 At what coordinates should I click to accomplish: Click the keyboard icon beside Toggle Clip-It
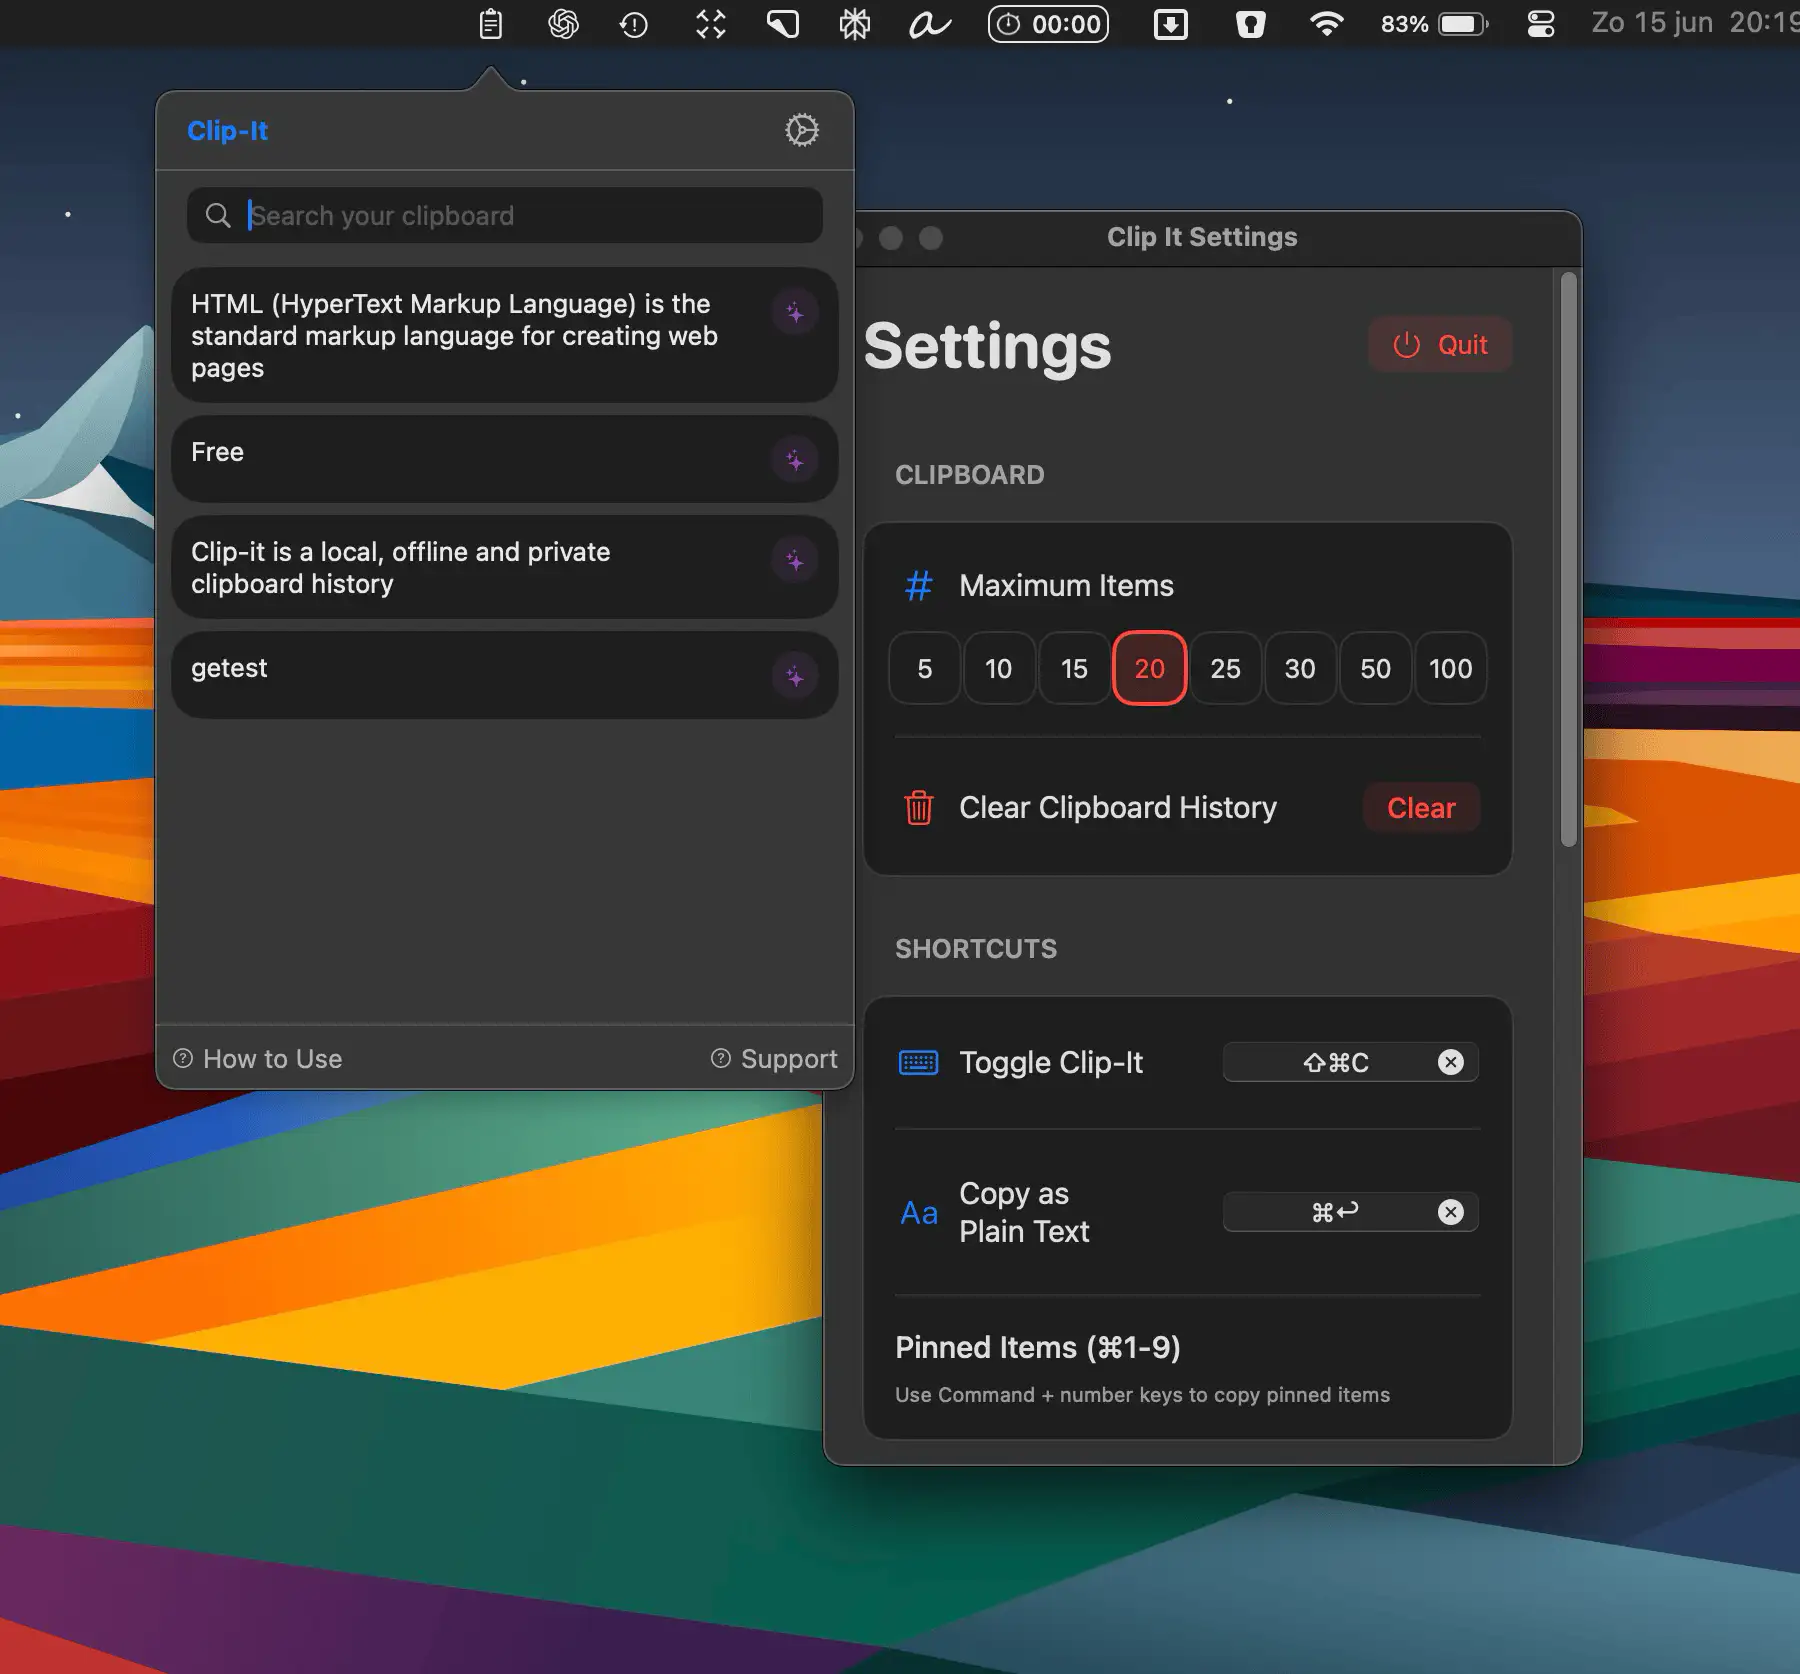(x=919, y=1062)
